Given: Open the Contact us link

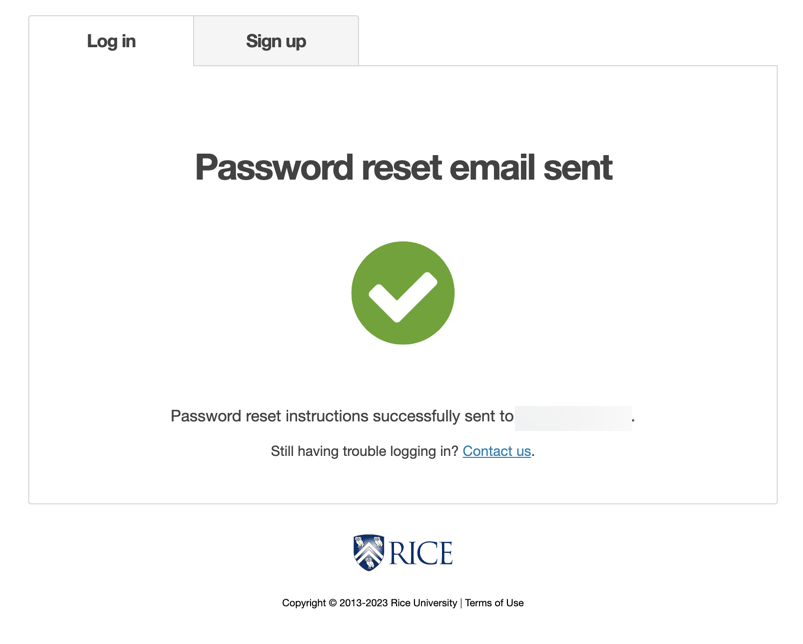Looking at the screenshot, I should pos(495,451).
